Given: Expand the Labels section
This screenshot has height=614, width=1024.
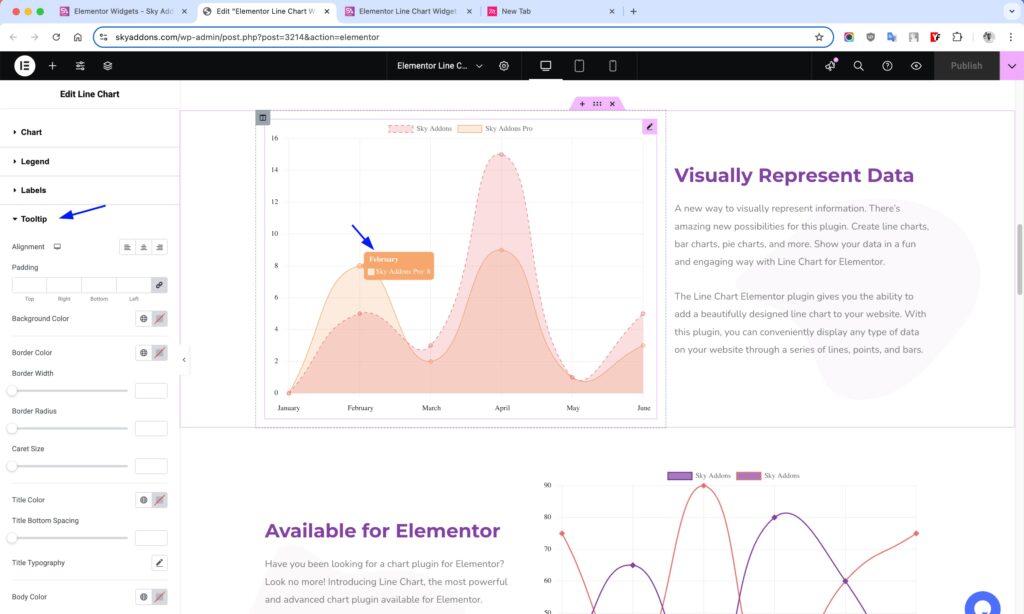Looking at the screenshot, I should [x=89, y=190].
